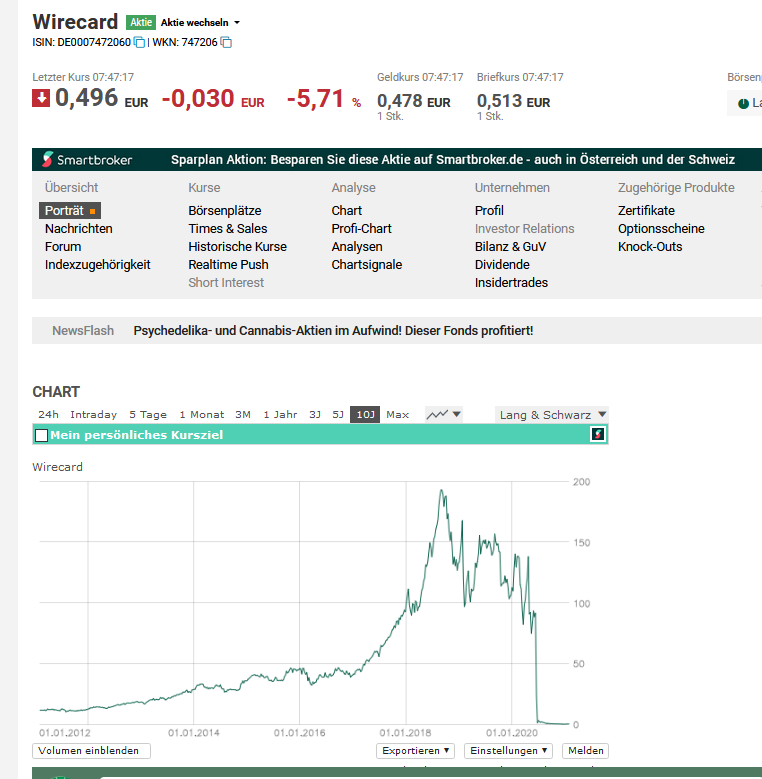Click the 01.01.2018 axis label
This screenshot has width=762, height=779.
(405, 733)
